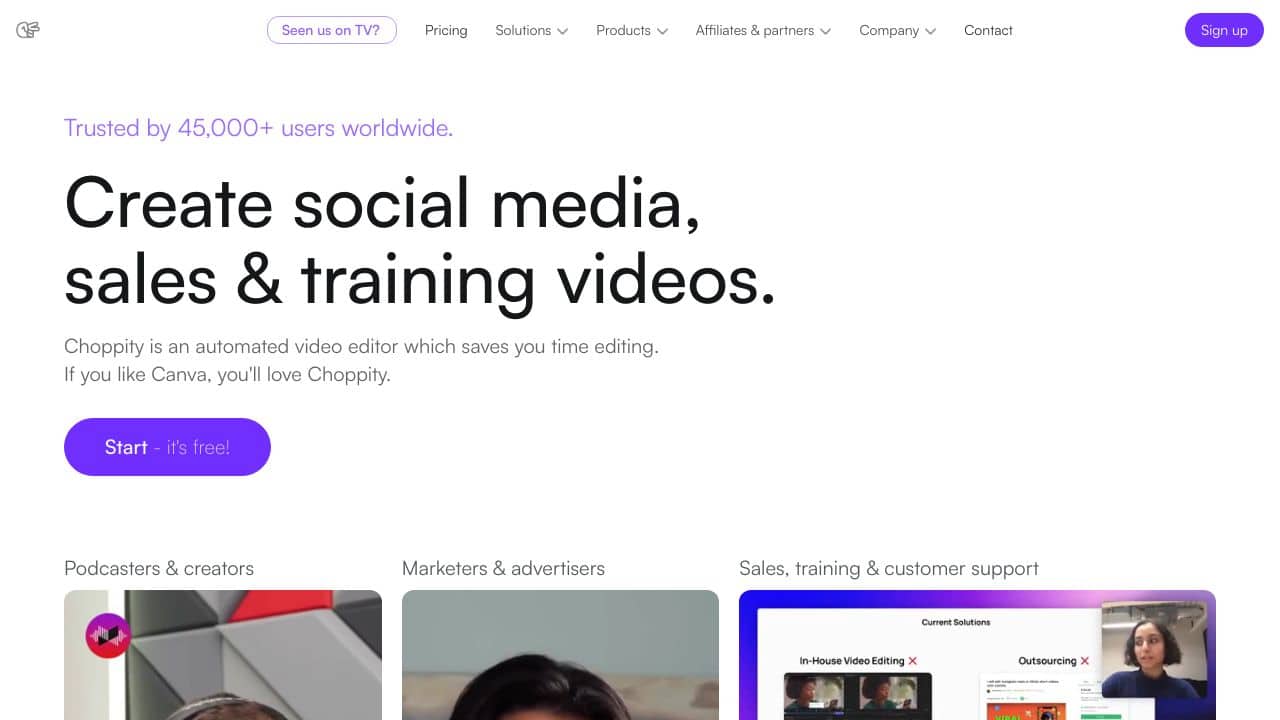
Task: Go to the Pricing page
Action: [x=446, y=30]
